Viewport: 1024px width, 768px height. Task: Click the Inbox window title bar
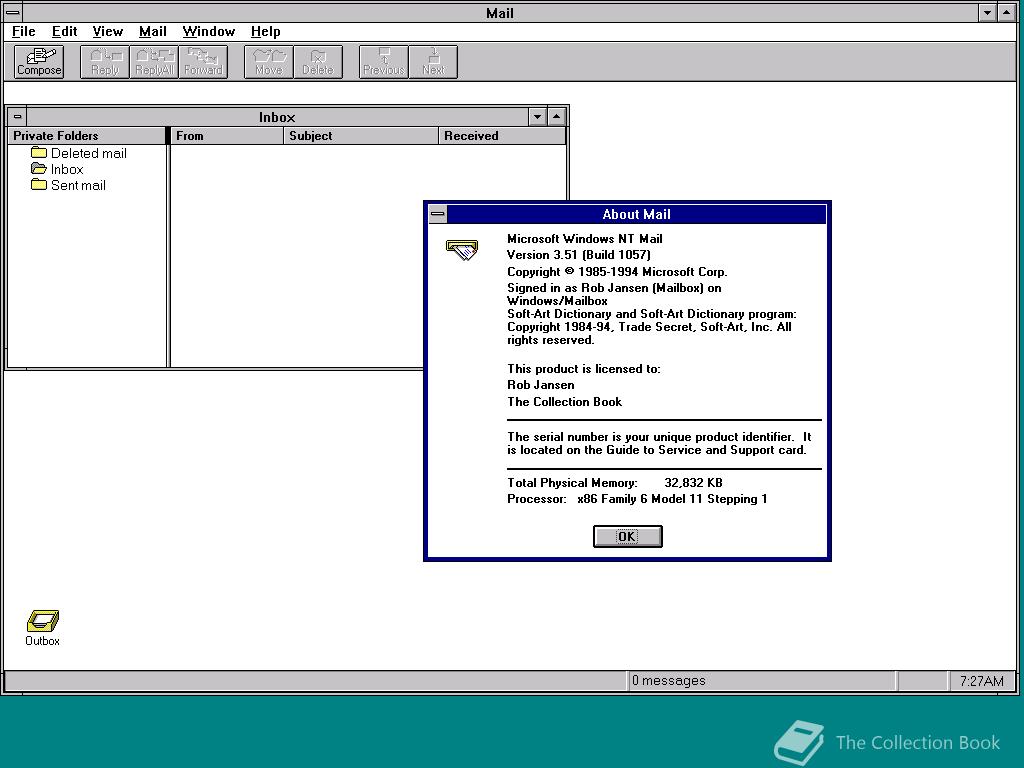277,117
